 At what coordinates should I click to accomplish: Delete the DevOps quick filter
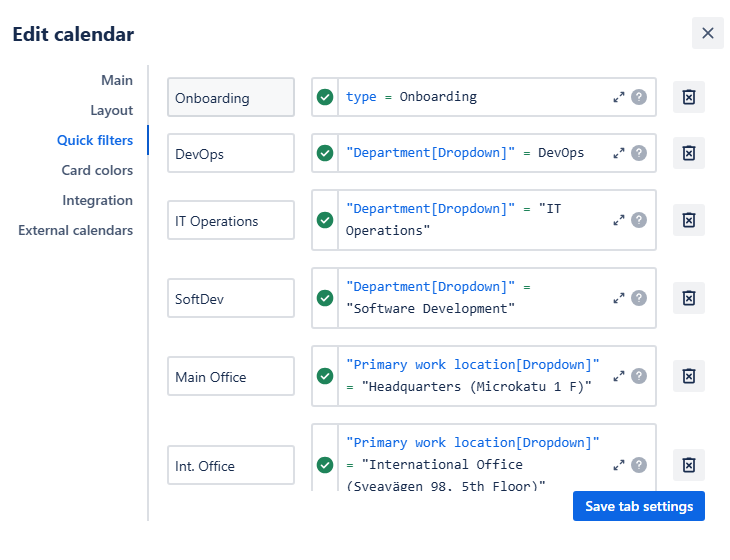688,153
